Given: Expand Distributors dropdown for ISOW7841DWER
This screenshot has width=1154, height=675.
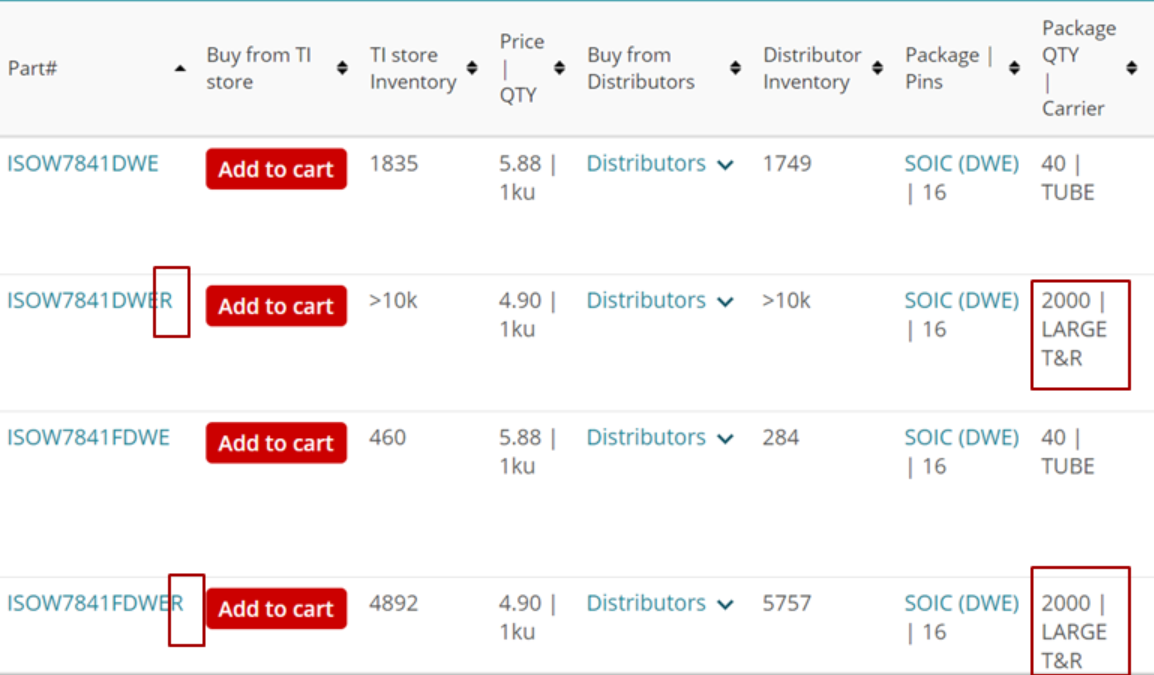Looking at the screenshot, I should pos(660,301).
